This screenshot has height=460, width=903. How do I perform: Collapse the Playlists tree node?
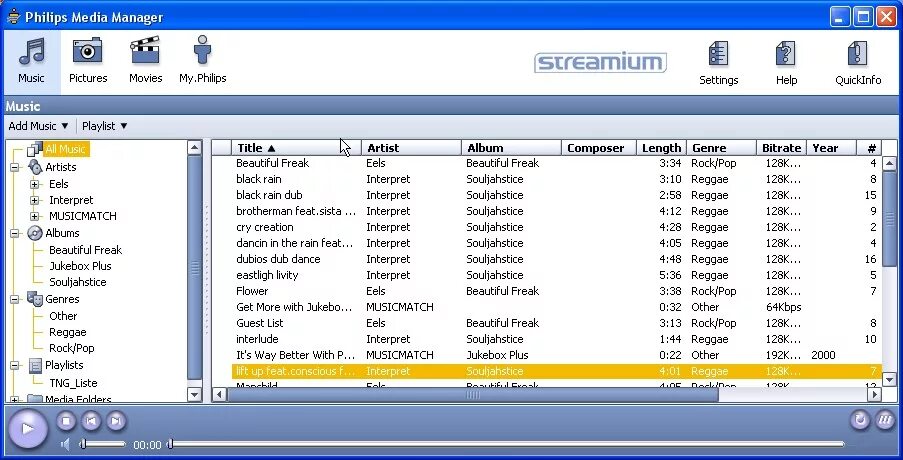coord(14,366)
